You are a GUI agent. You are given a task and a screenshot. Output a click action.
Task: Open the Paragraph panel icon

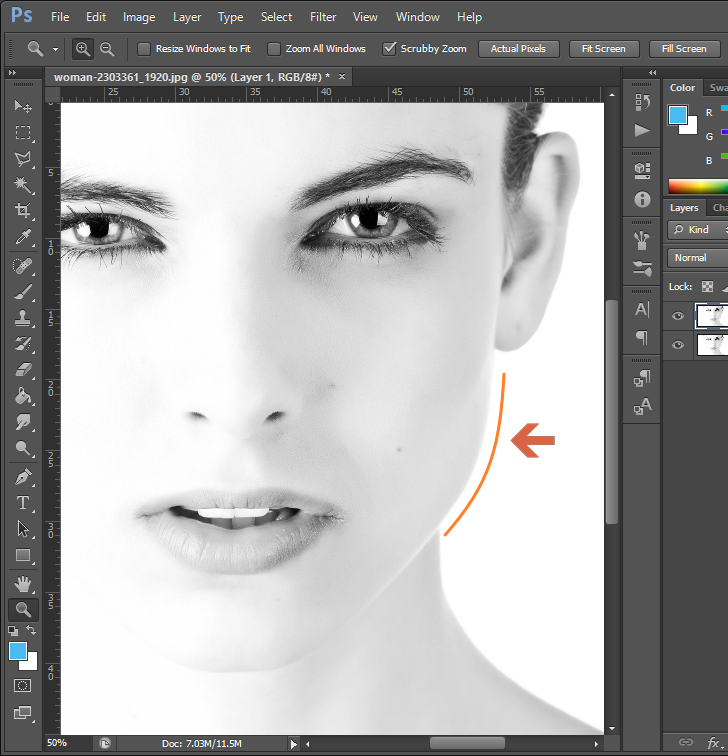[x=642, y=337]
